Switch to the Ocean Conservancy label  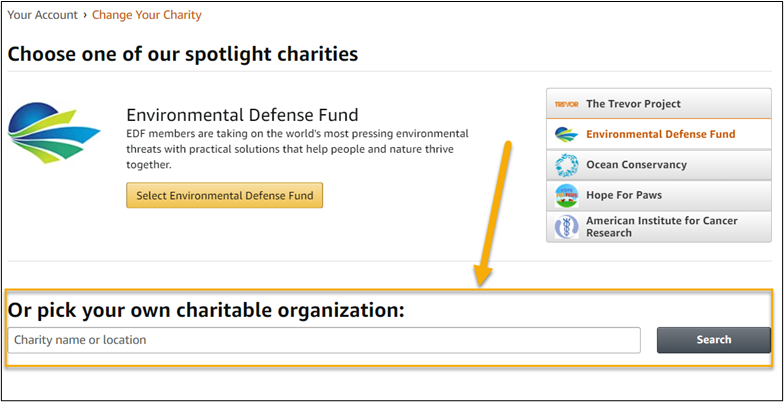[x=636, y=165]
